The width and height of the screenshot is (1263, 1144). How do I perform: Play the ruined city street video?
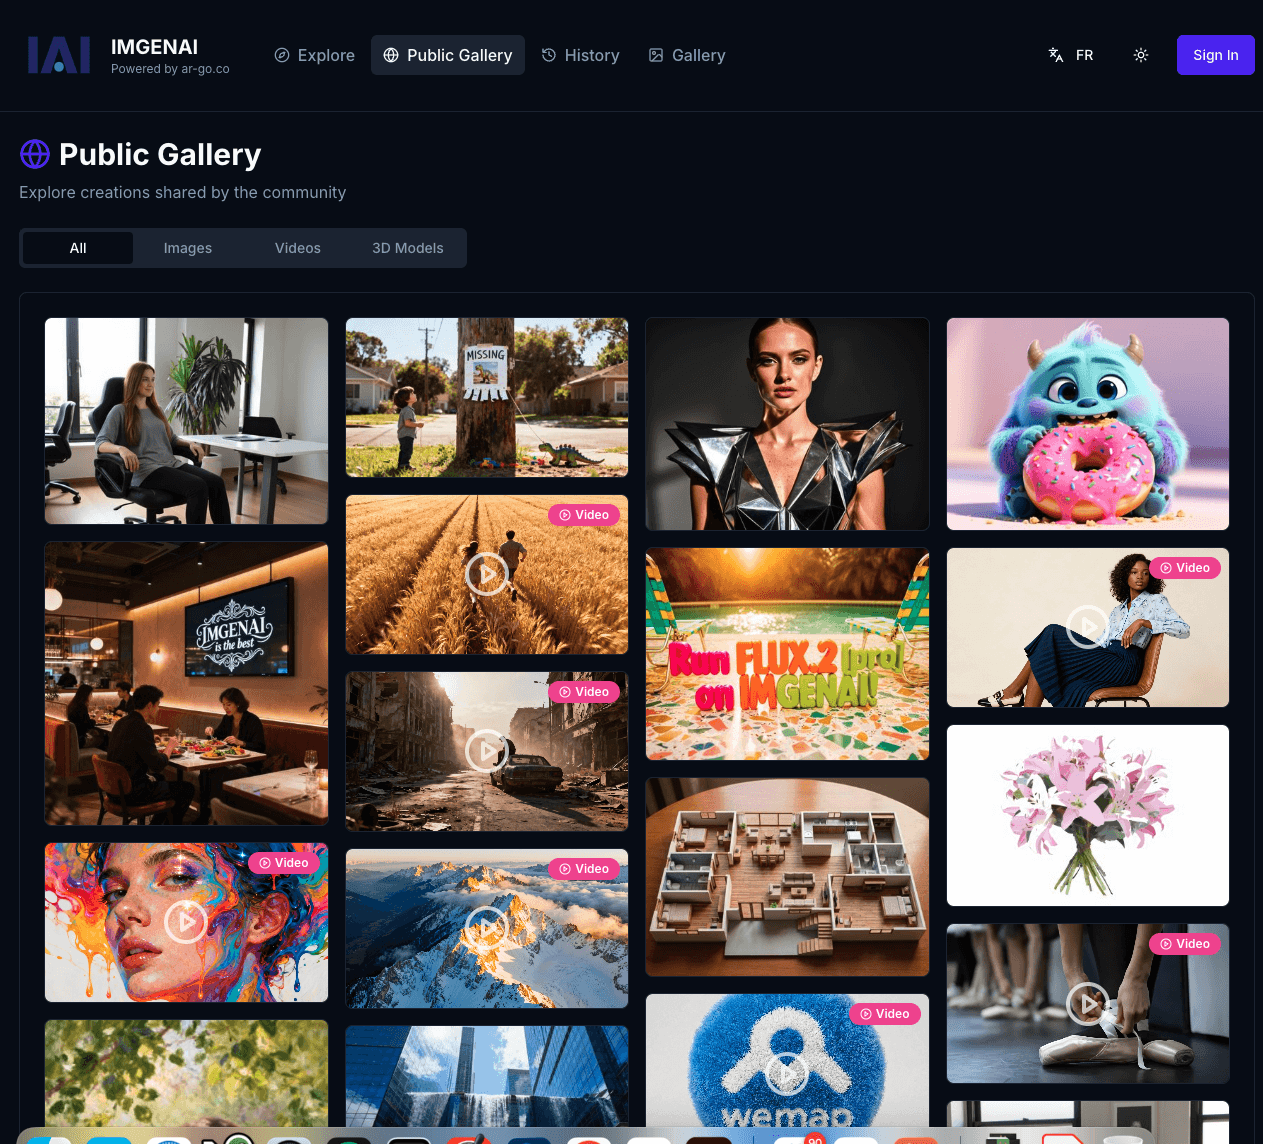point(487,751)
